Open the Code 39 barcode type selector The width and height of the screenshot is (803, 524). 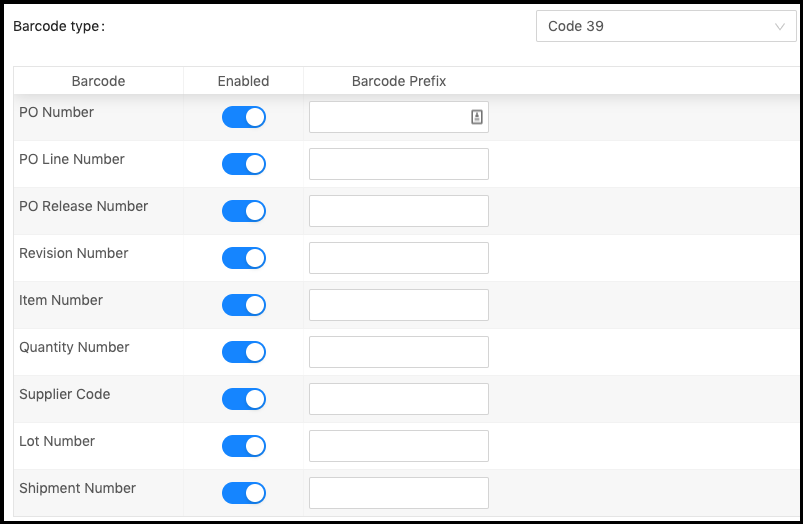coord(666,26)
